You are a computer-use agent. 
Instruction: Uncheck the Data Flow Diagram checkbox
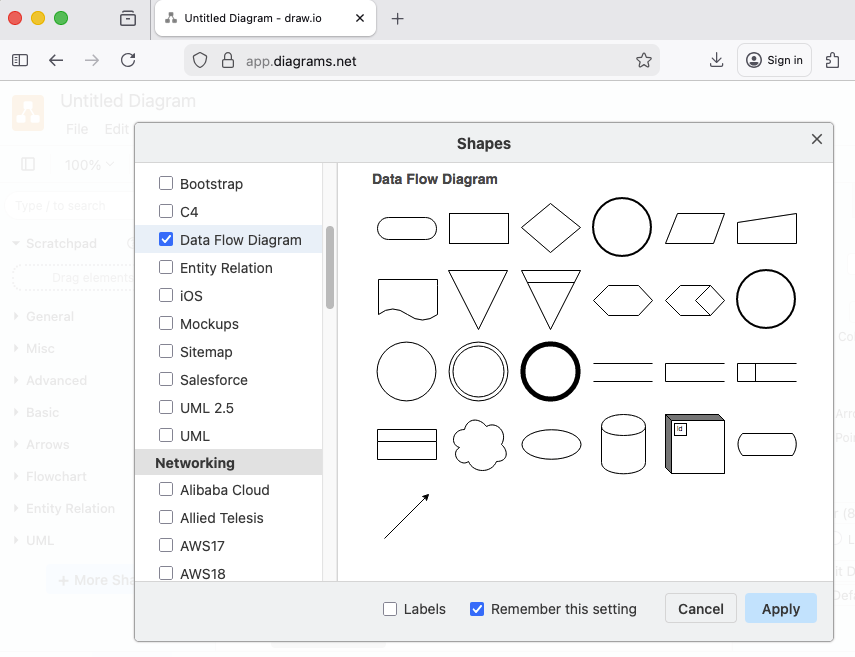tap(166, 240)
